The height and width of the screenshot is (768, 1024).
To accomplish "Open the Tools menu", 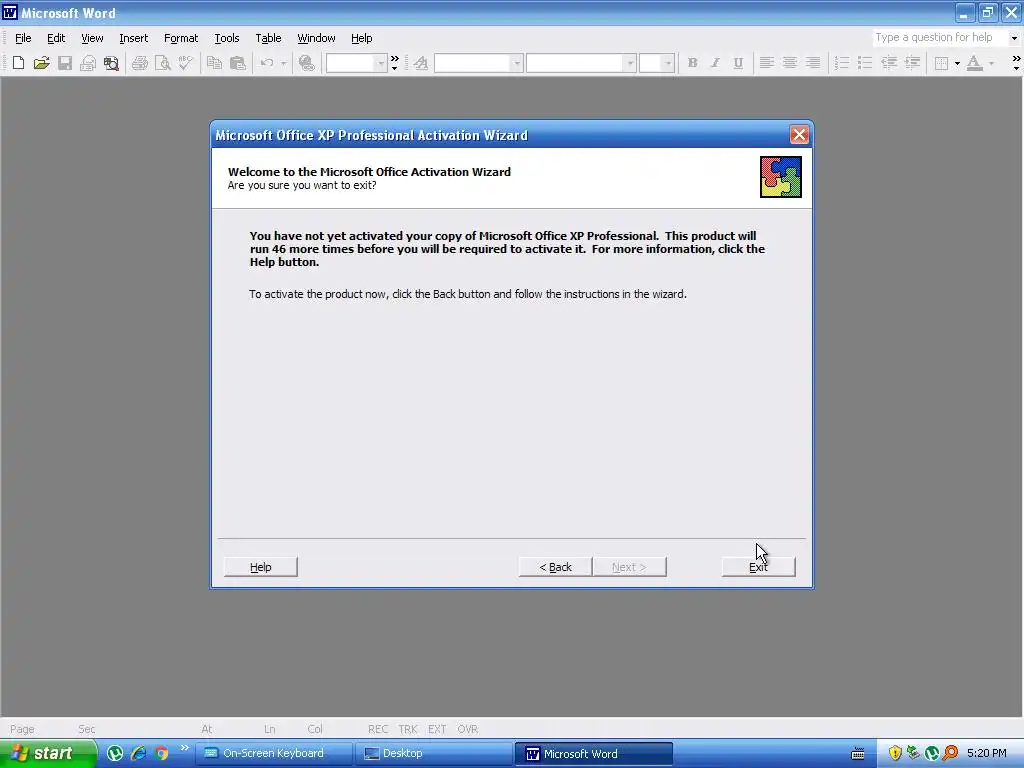I will click(x=227, y=38).
